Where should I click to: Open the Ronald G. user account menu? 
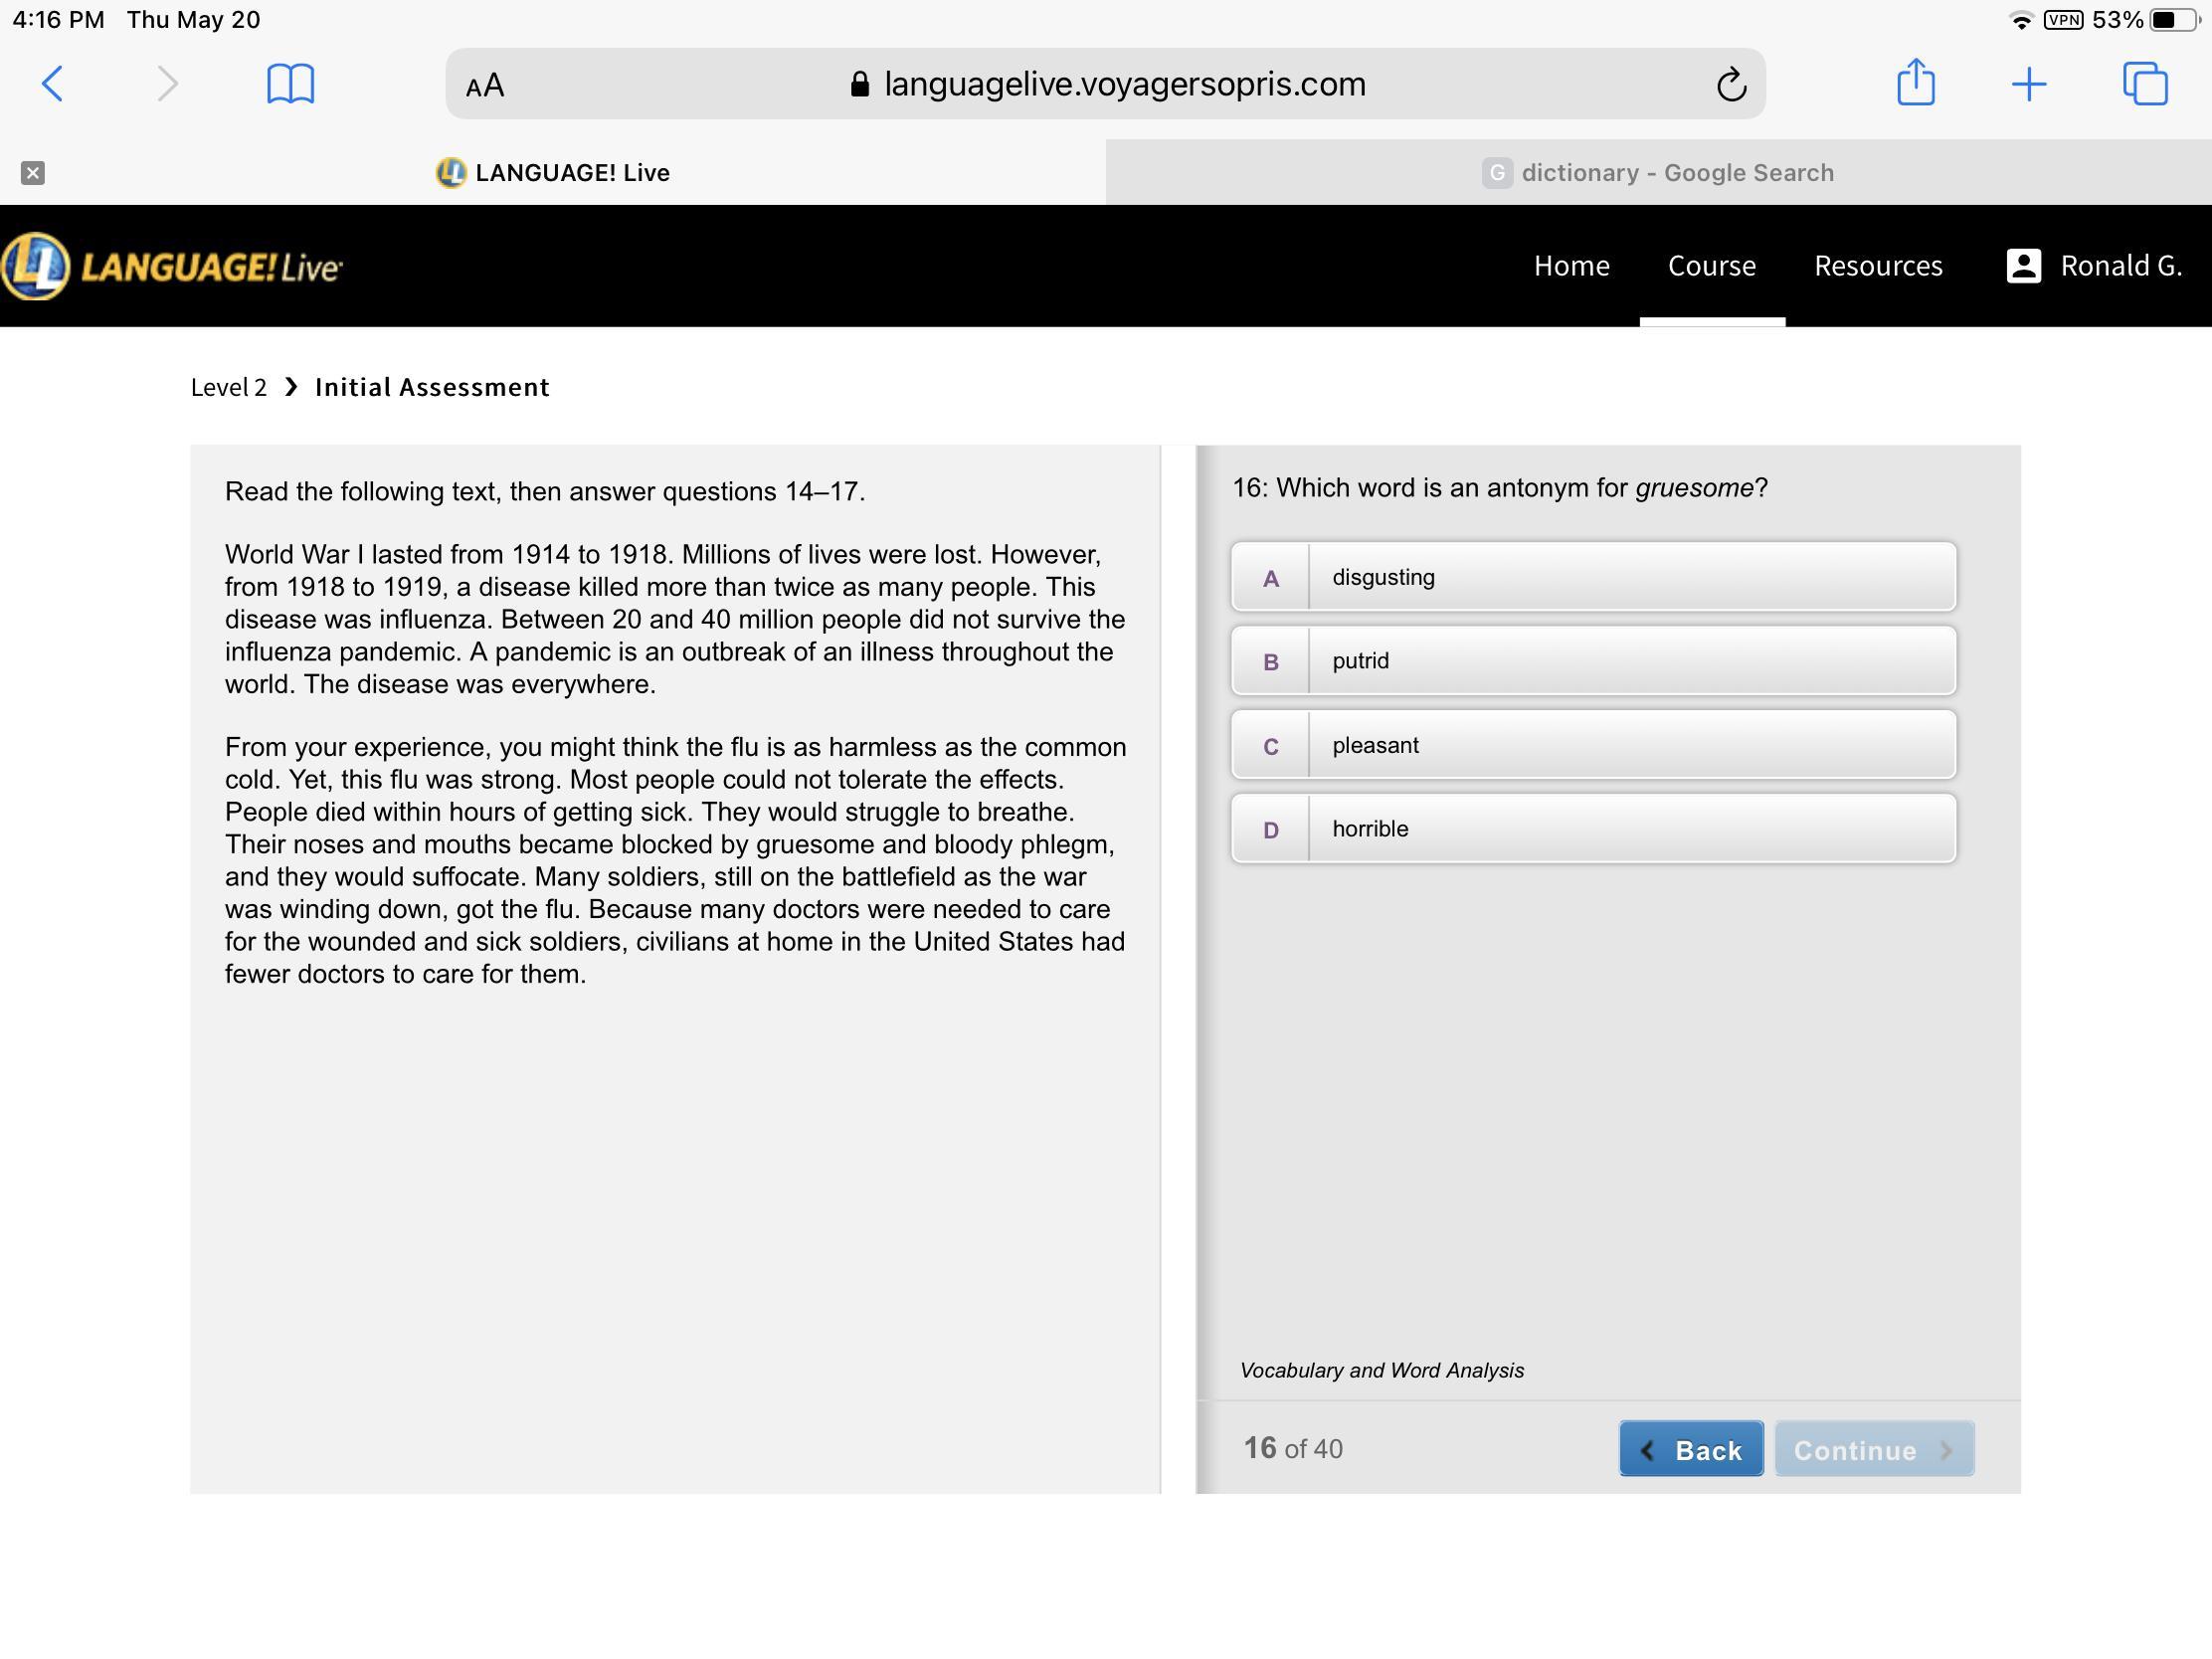2094,266
